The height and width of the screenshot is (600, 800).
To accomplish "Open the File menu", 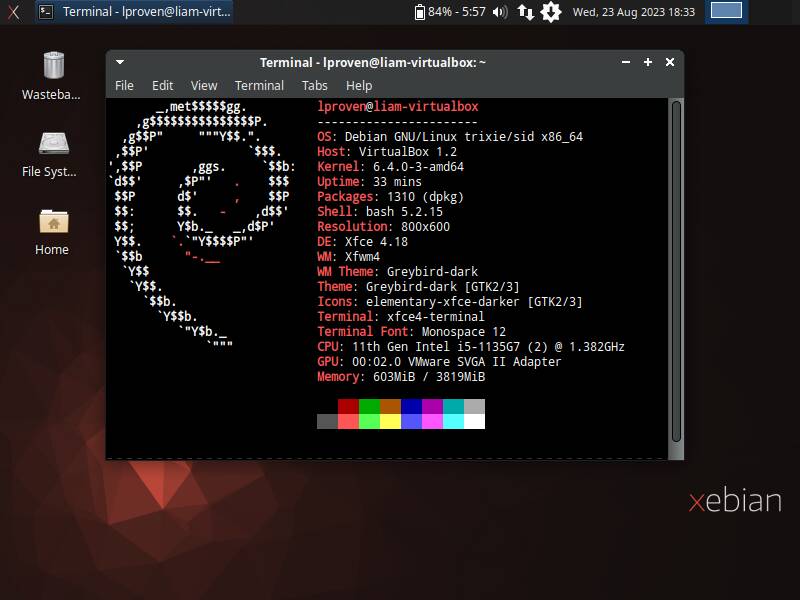I will pyautogui.click(x=124, y=86).
